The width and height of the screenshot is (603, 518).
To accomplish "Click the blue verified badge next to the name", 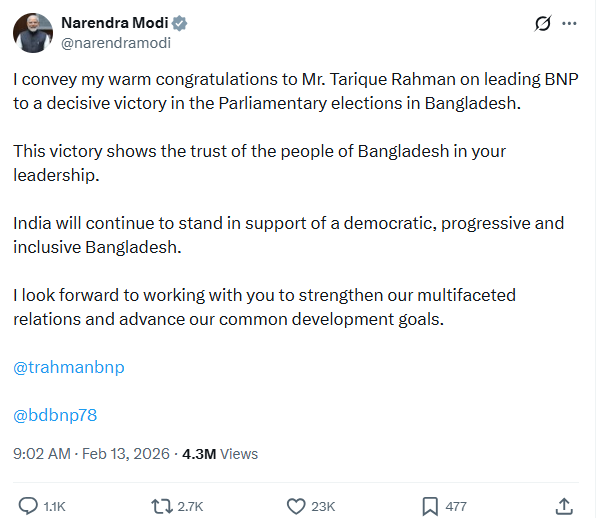I will (180, 23).
